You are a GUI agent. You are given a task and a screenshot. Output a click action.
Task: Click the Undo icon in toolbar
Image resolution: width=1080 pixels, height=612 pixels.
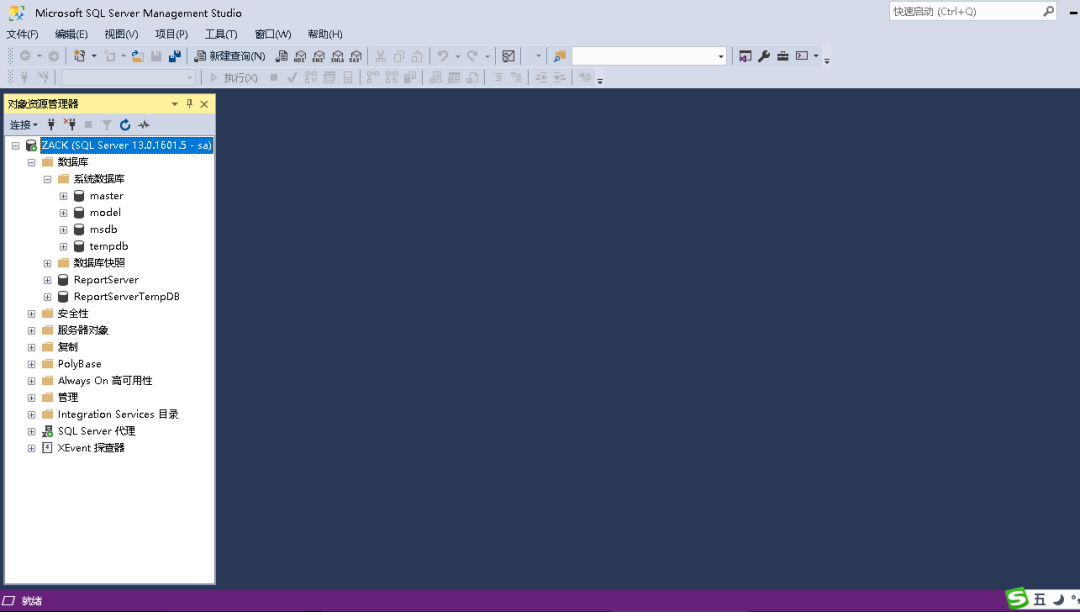tap(443, 56)
